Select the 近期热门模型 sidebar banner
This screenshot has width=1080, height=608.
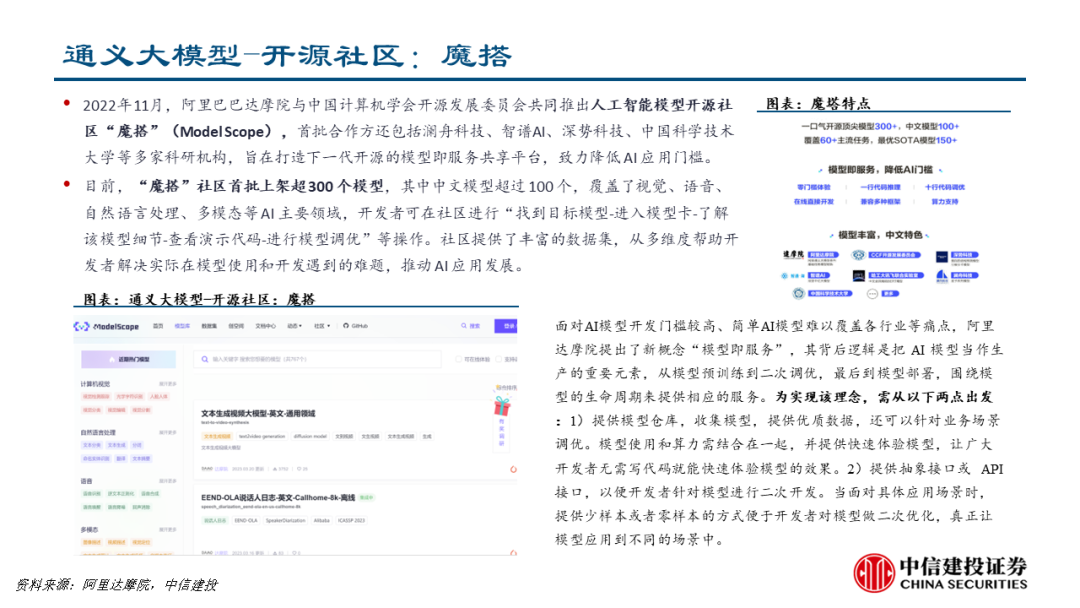pos(130,359)
